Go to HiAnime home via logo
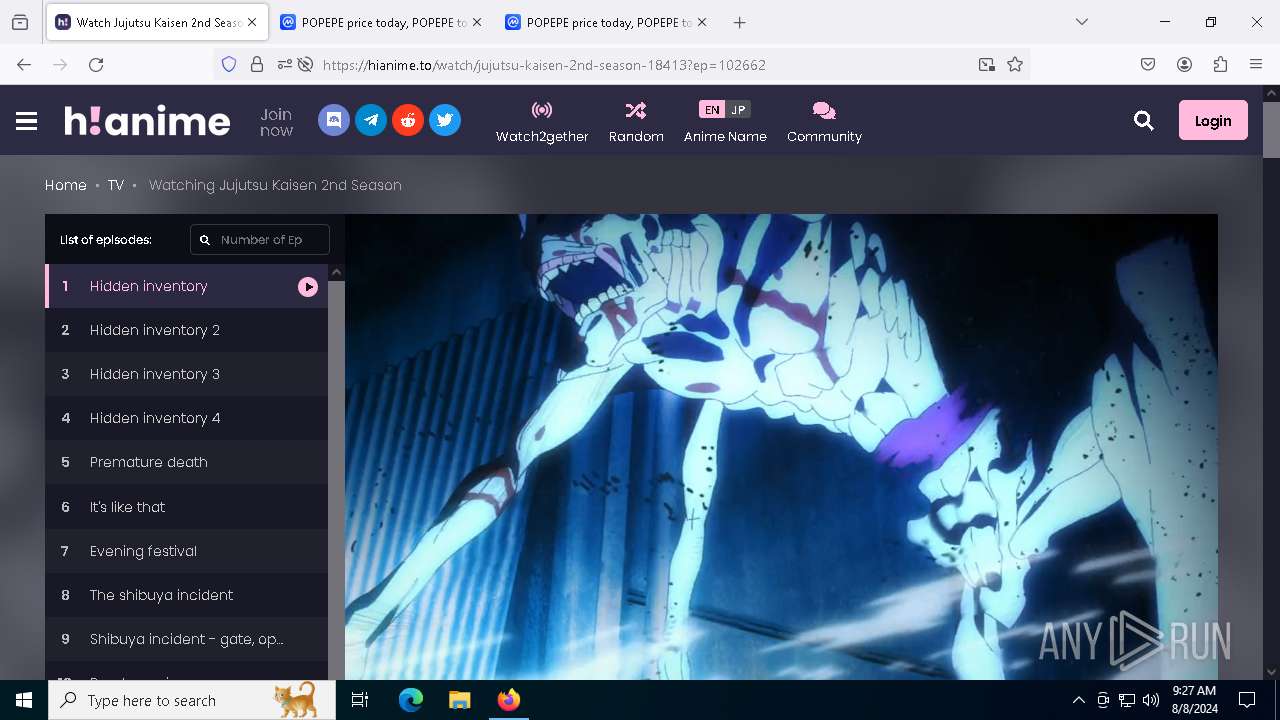Viewport: 1280px width, 720px height. tap(148, 121)
